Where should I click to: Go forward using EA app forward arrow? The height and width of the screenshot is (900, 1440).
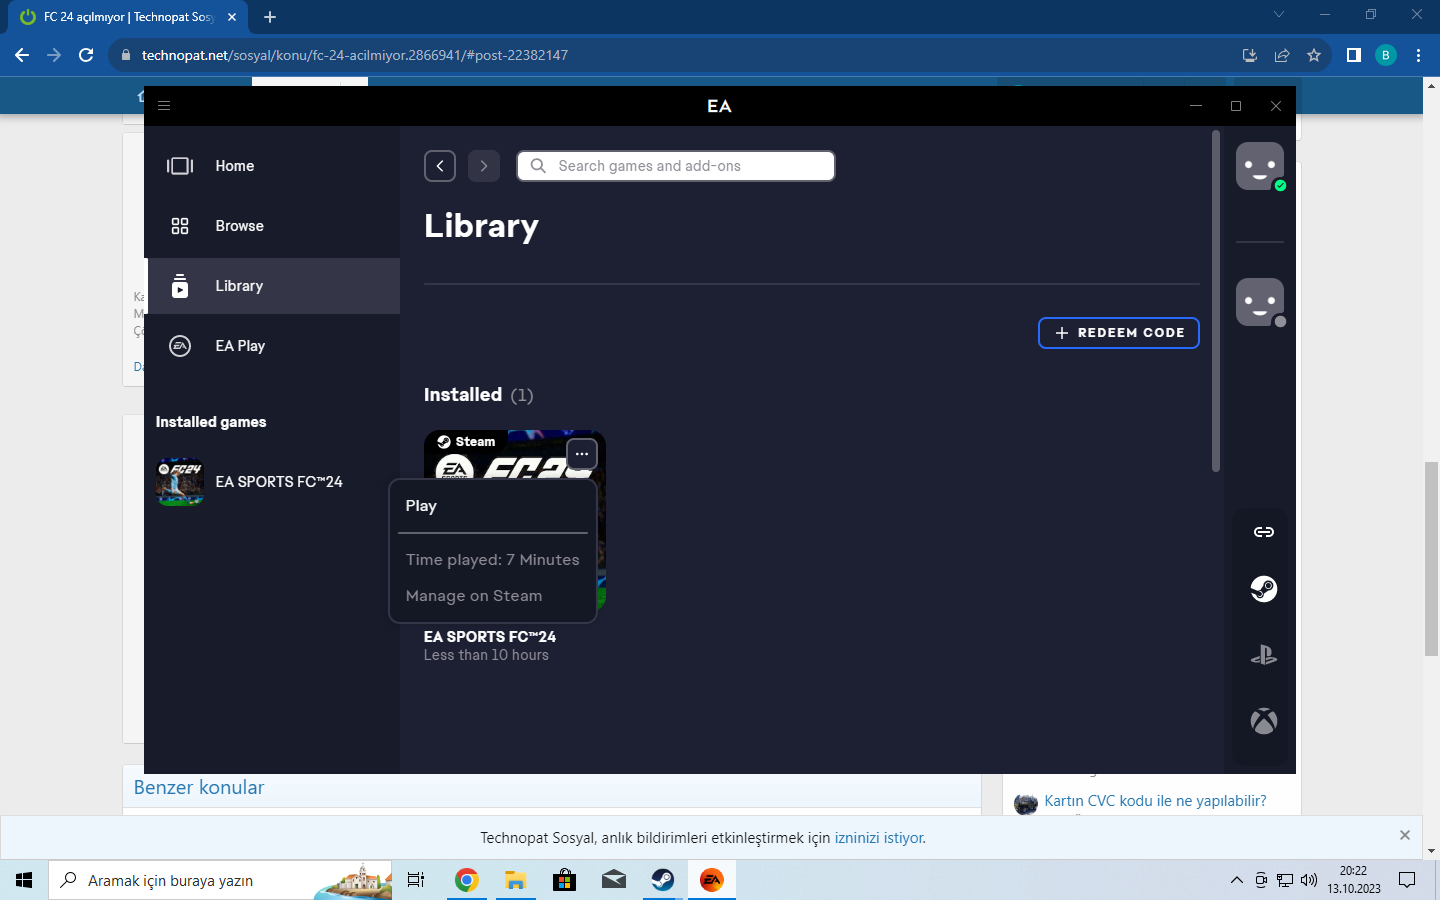[484, 166]
